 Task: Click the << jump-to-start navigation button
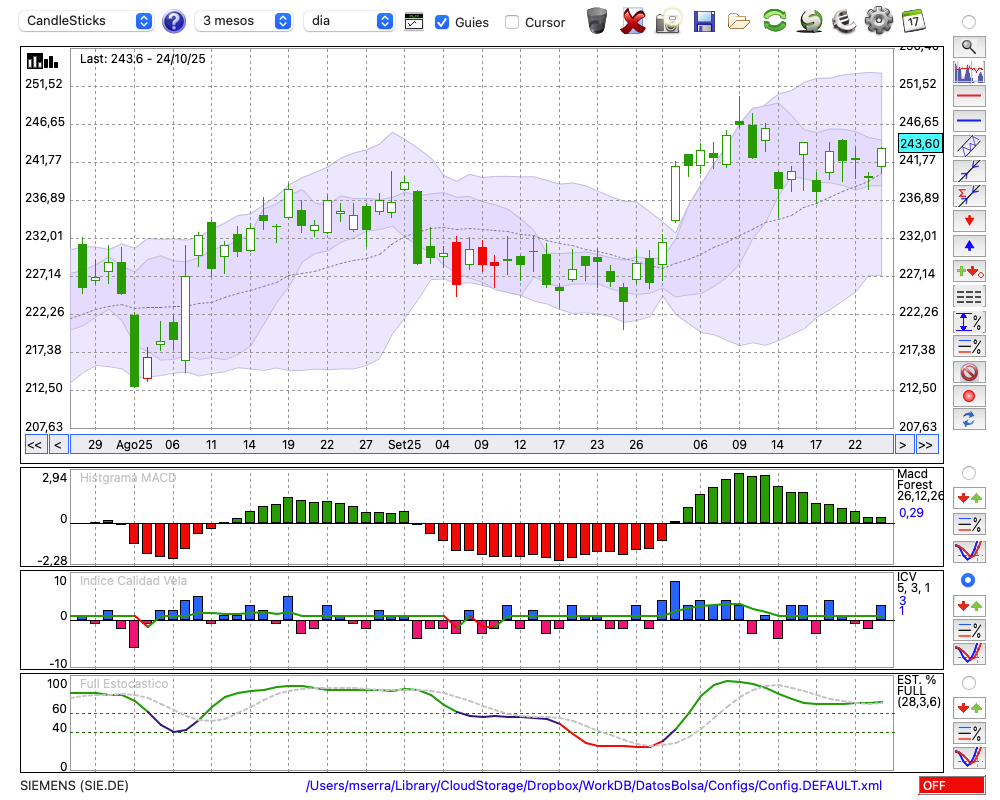click(x=34, y=444)
